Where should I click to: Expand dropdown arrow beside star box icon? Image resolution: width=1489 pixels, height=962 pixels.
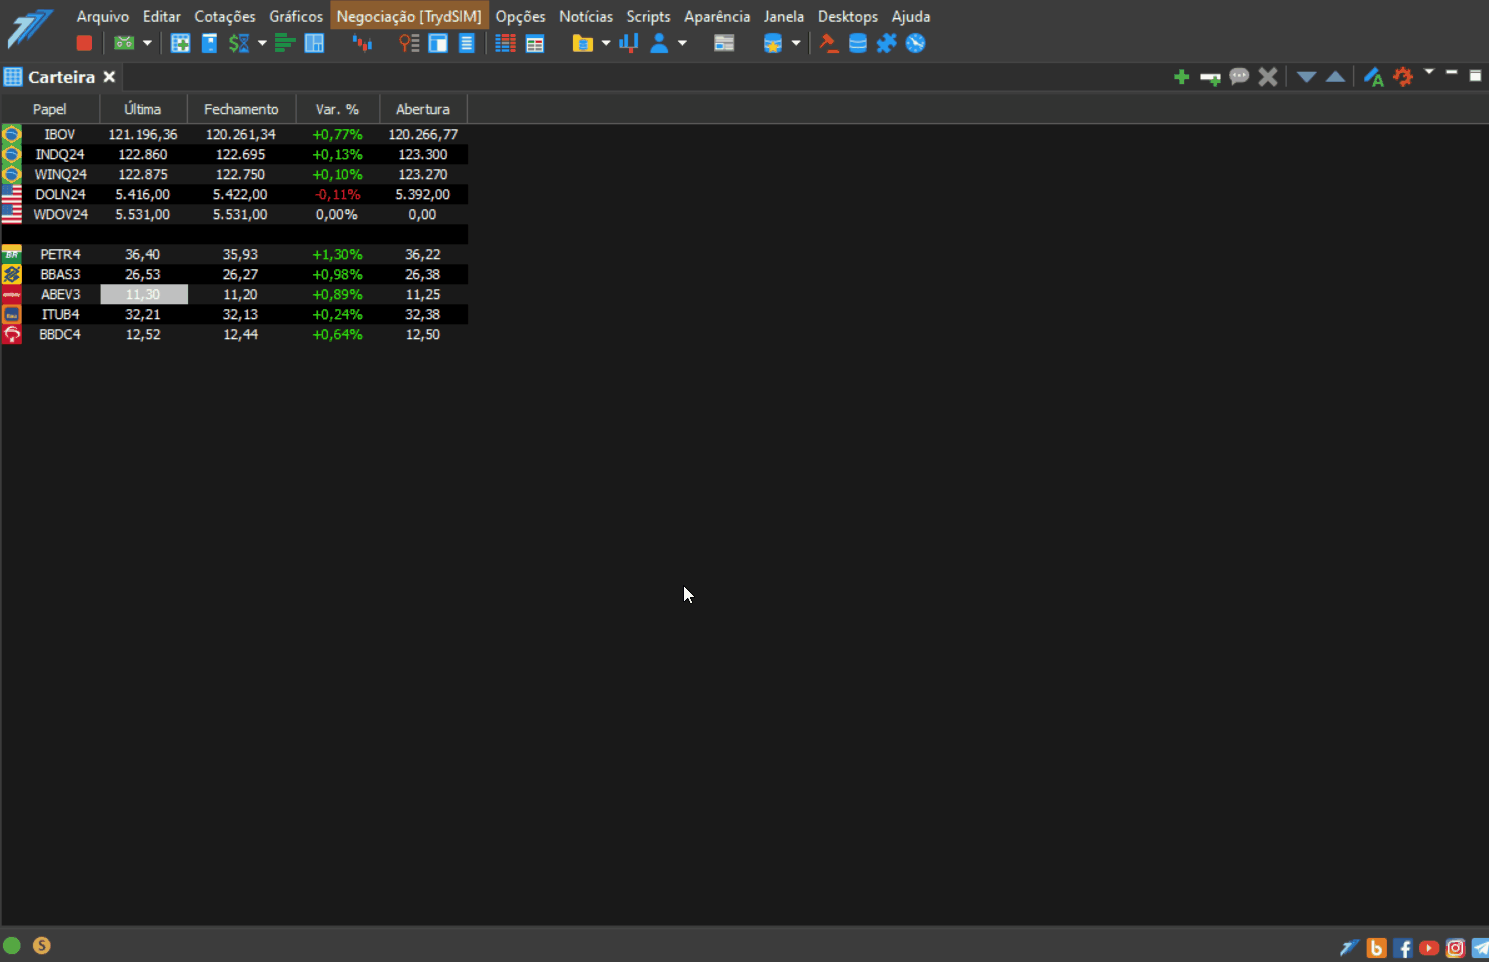click(x=796, y=43)
